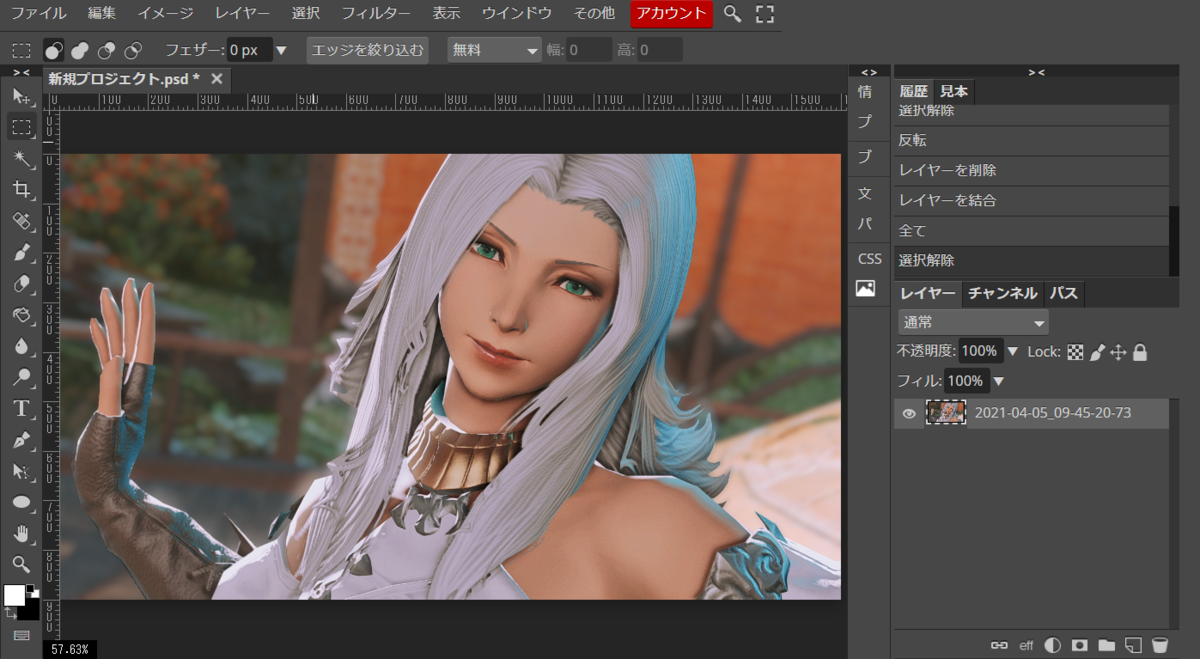This screenshot has height=659, width=1200.
Task: Select the Crop tool
Action: pyautogui.click(x=21, y=189)
